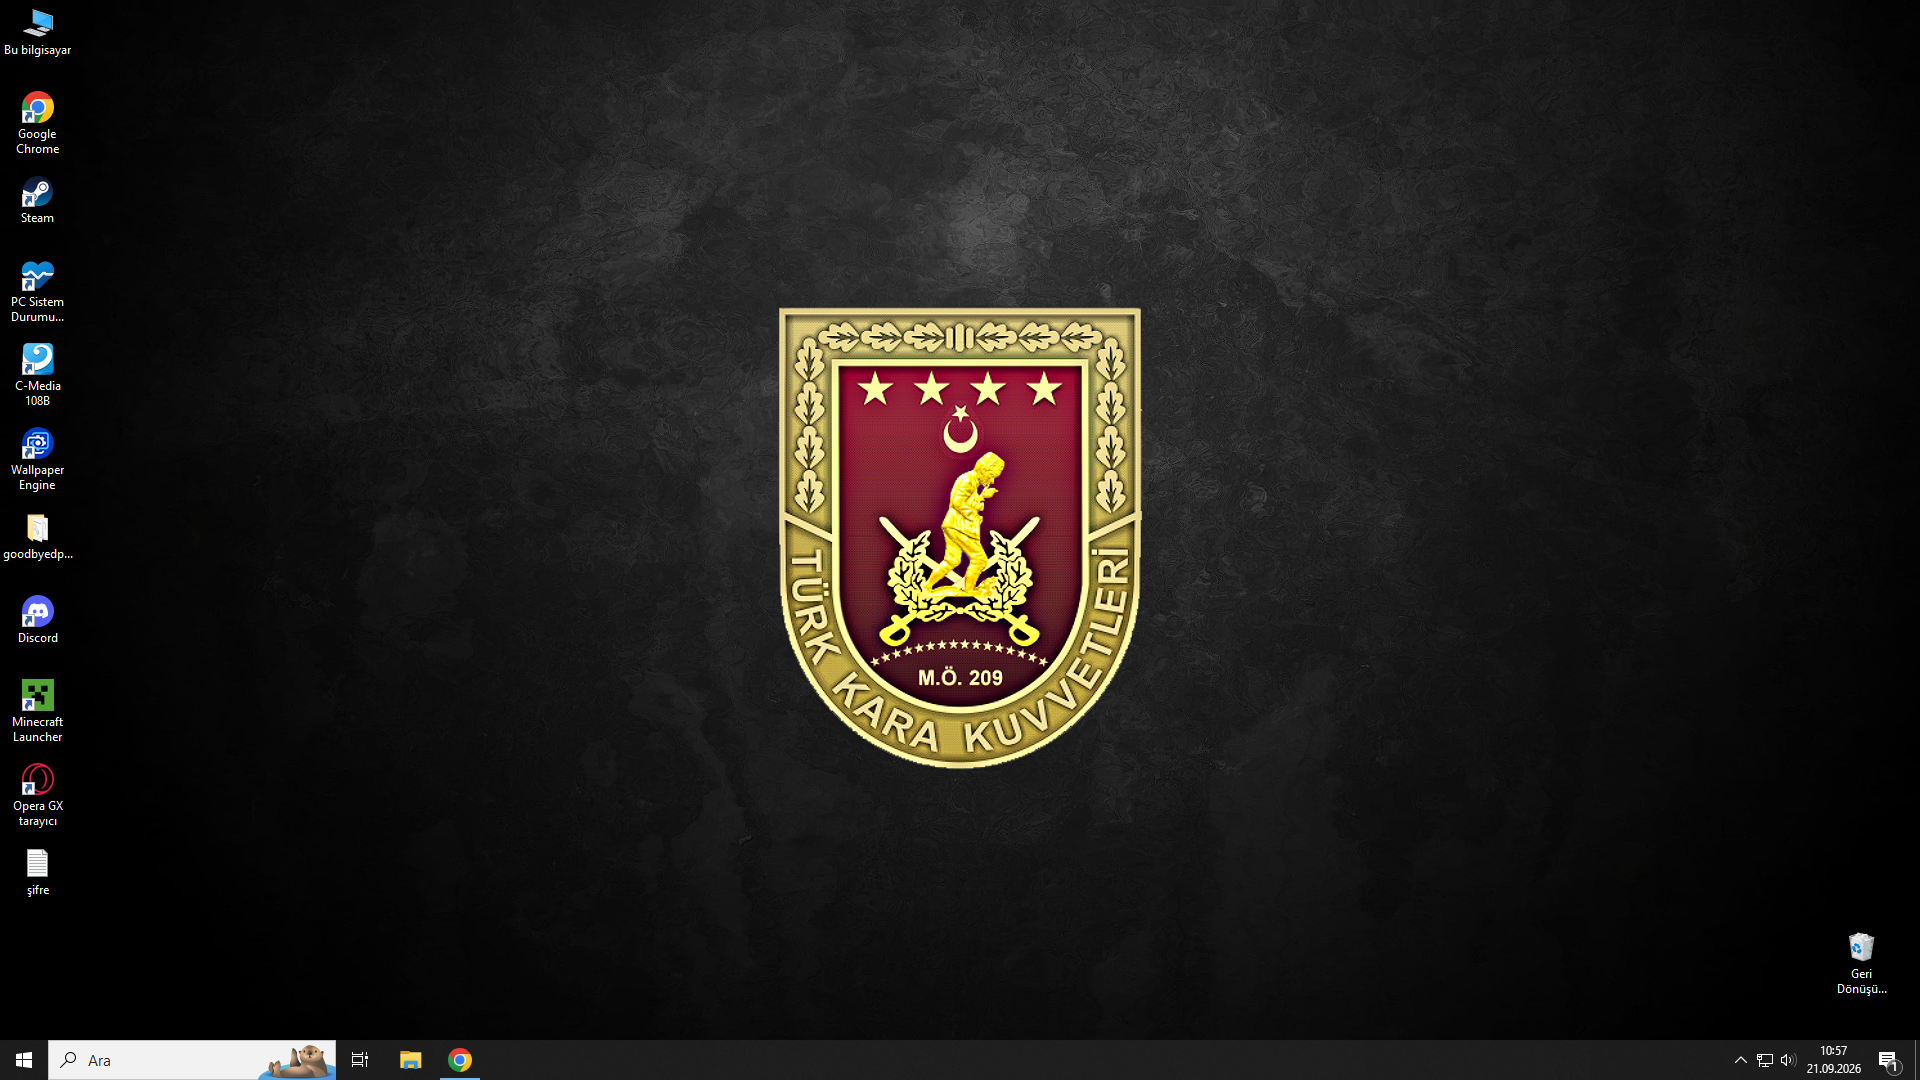Select the şifre text file
This screenshot has height=1080, width=1920.
coord(37,872)
